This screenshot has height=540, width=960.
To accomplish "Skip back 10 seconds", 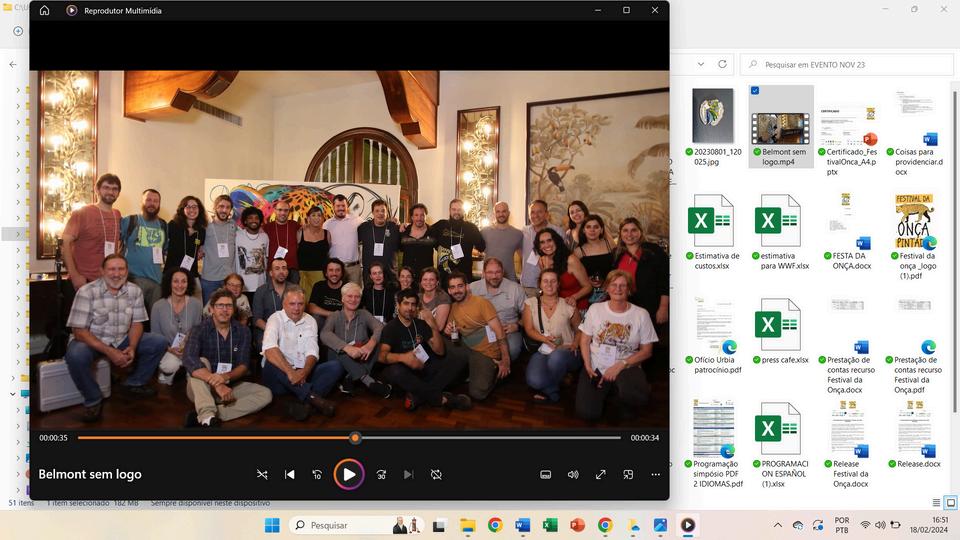I will [x=317, y=474].
